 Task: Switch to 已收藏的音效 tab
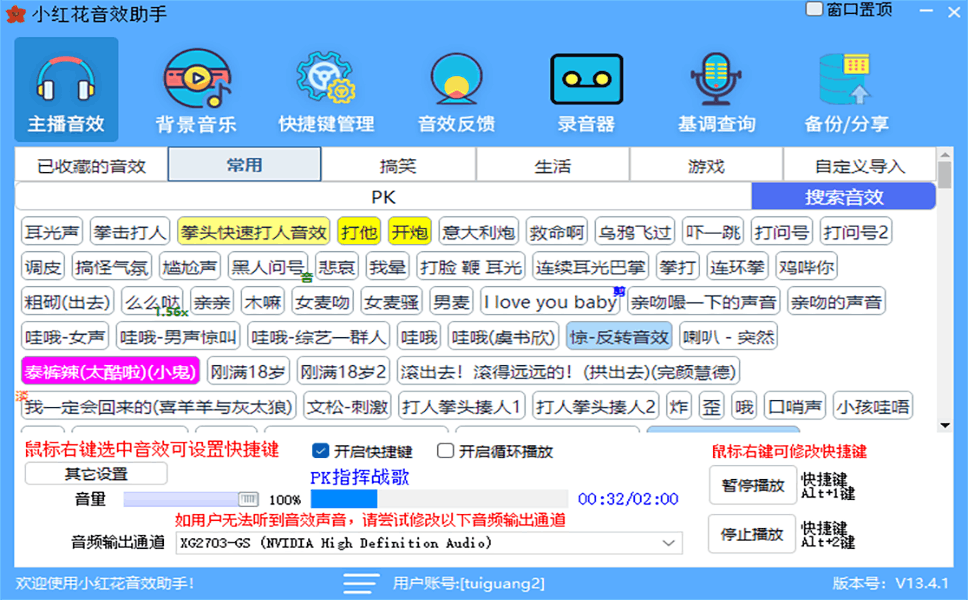91,166
